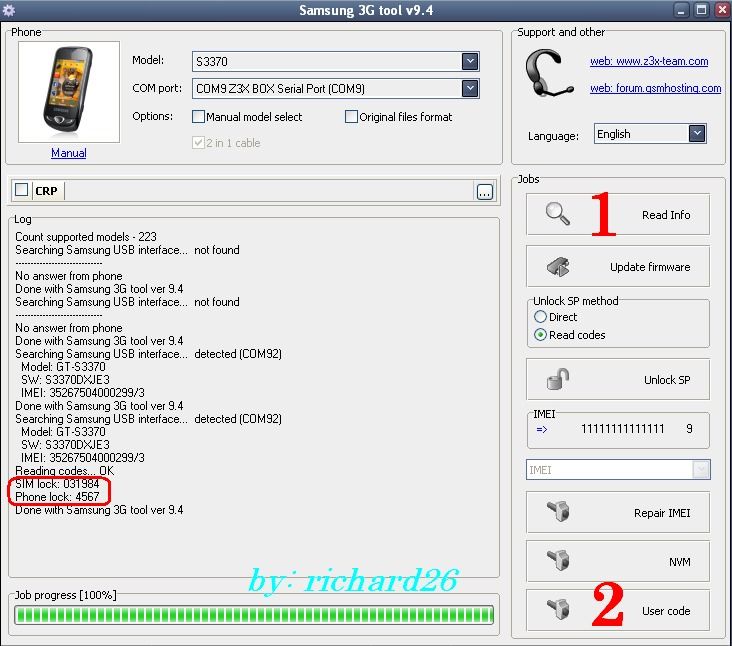Click the Unlock SP button label
The image size is (732, 646).
[667, 380]
